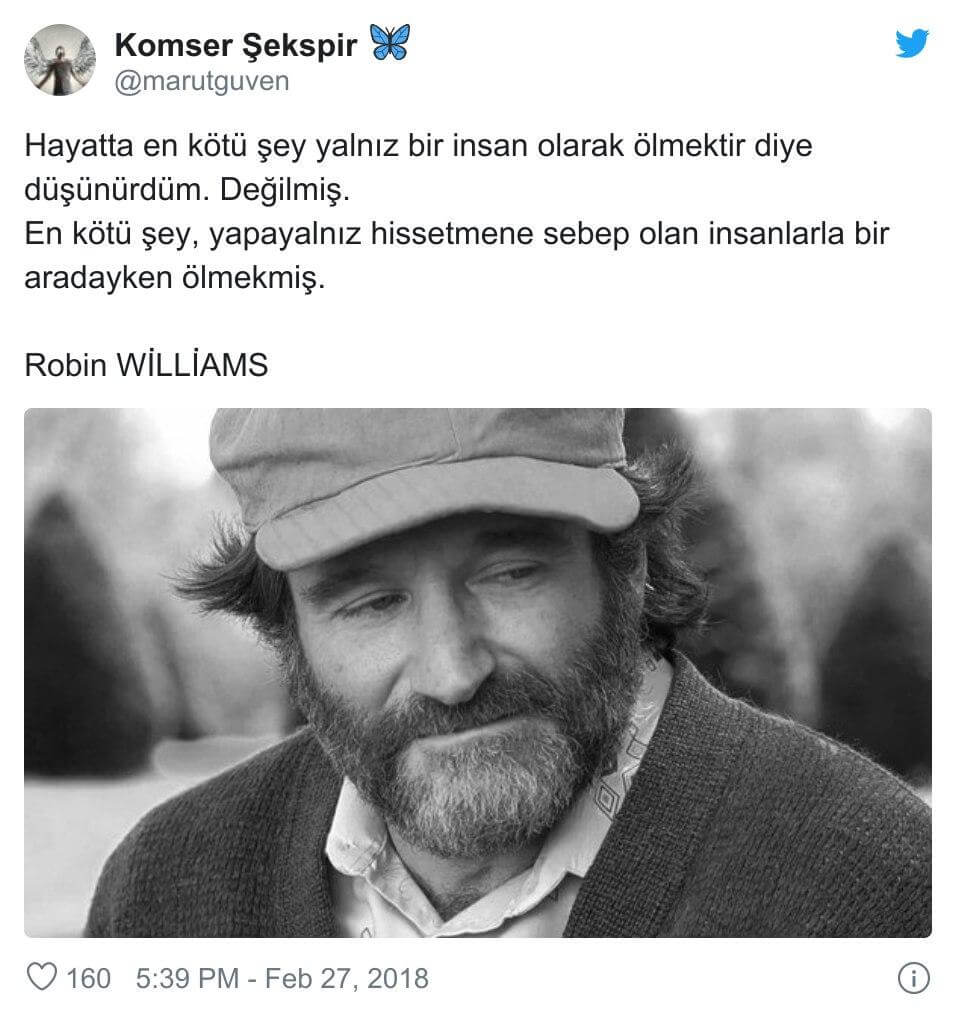Click the line starting 'En kötü şey, yapayalnız'
This screenshot has height=1018, width=956.
pyautogui.click(x=456, y=234)
